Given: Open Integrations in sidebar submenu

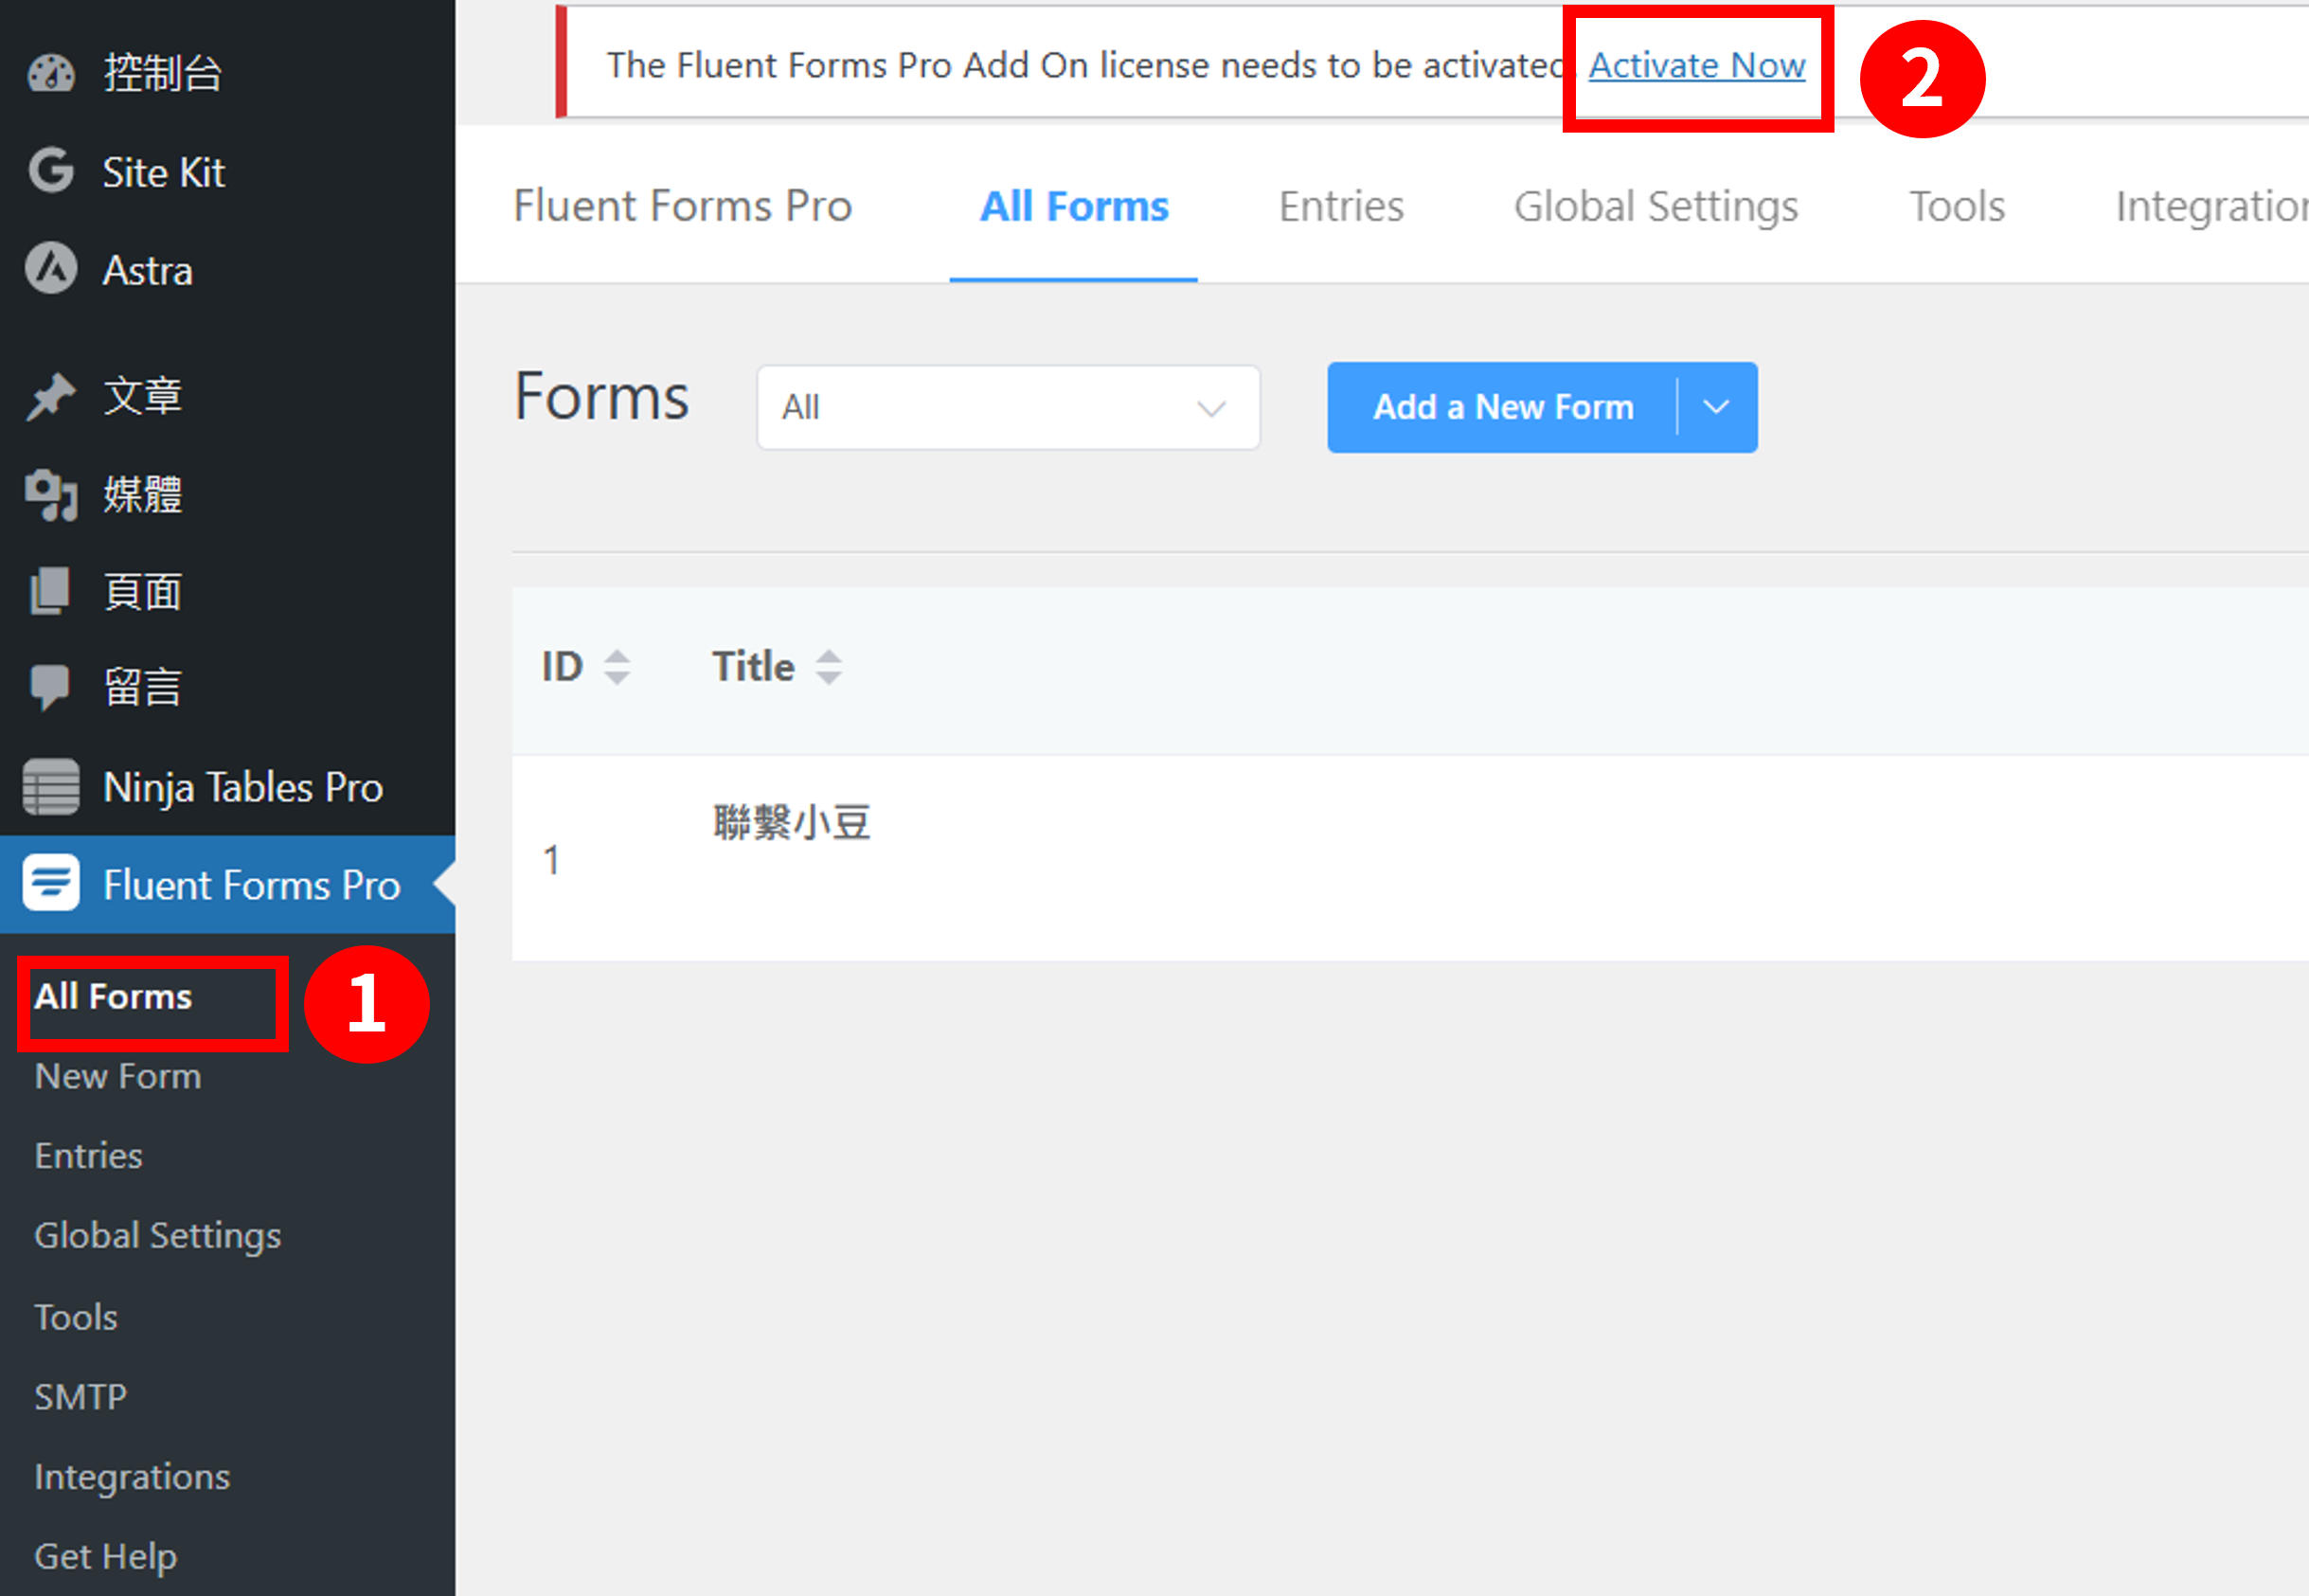Looking at the screenshot, I should pos(133,1478).
